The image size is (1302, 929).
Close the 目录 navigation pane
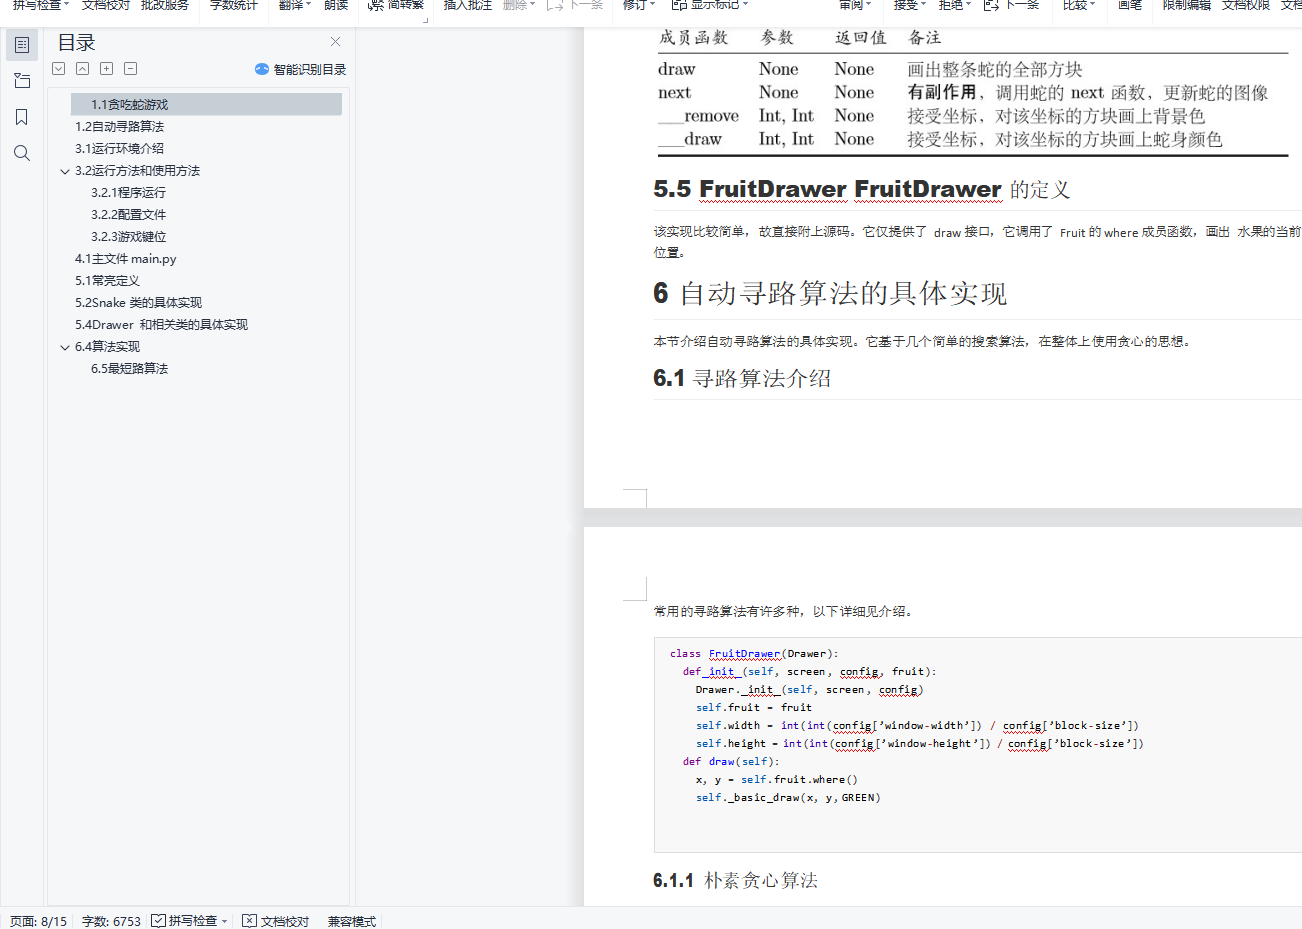coord(335,42)
